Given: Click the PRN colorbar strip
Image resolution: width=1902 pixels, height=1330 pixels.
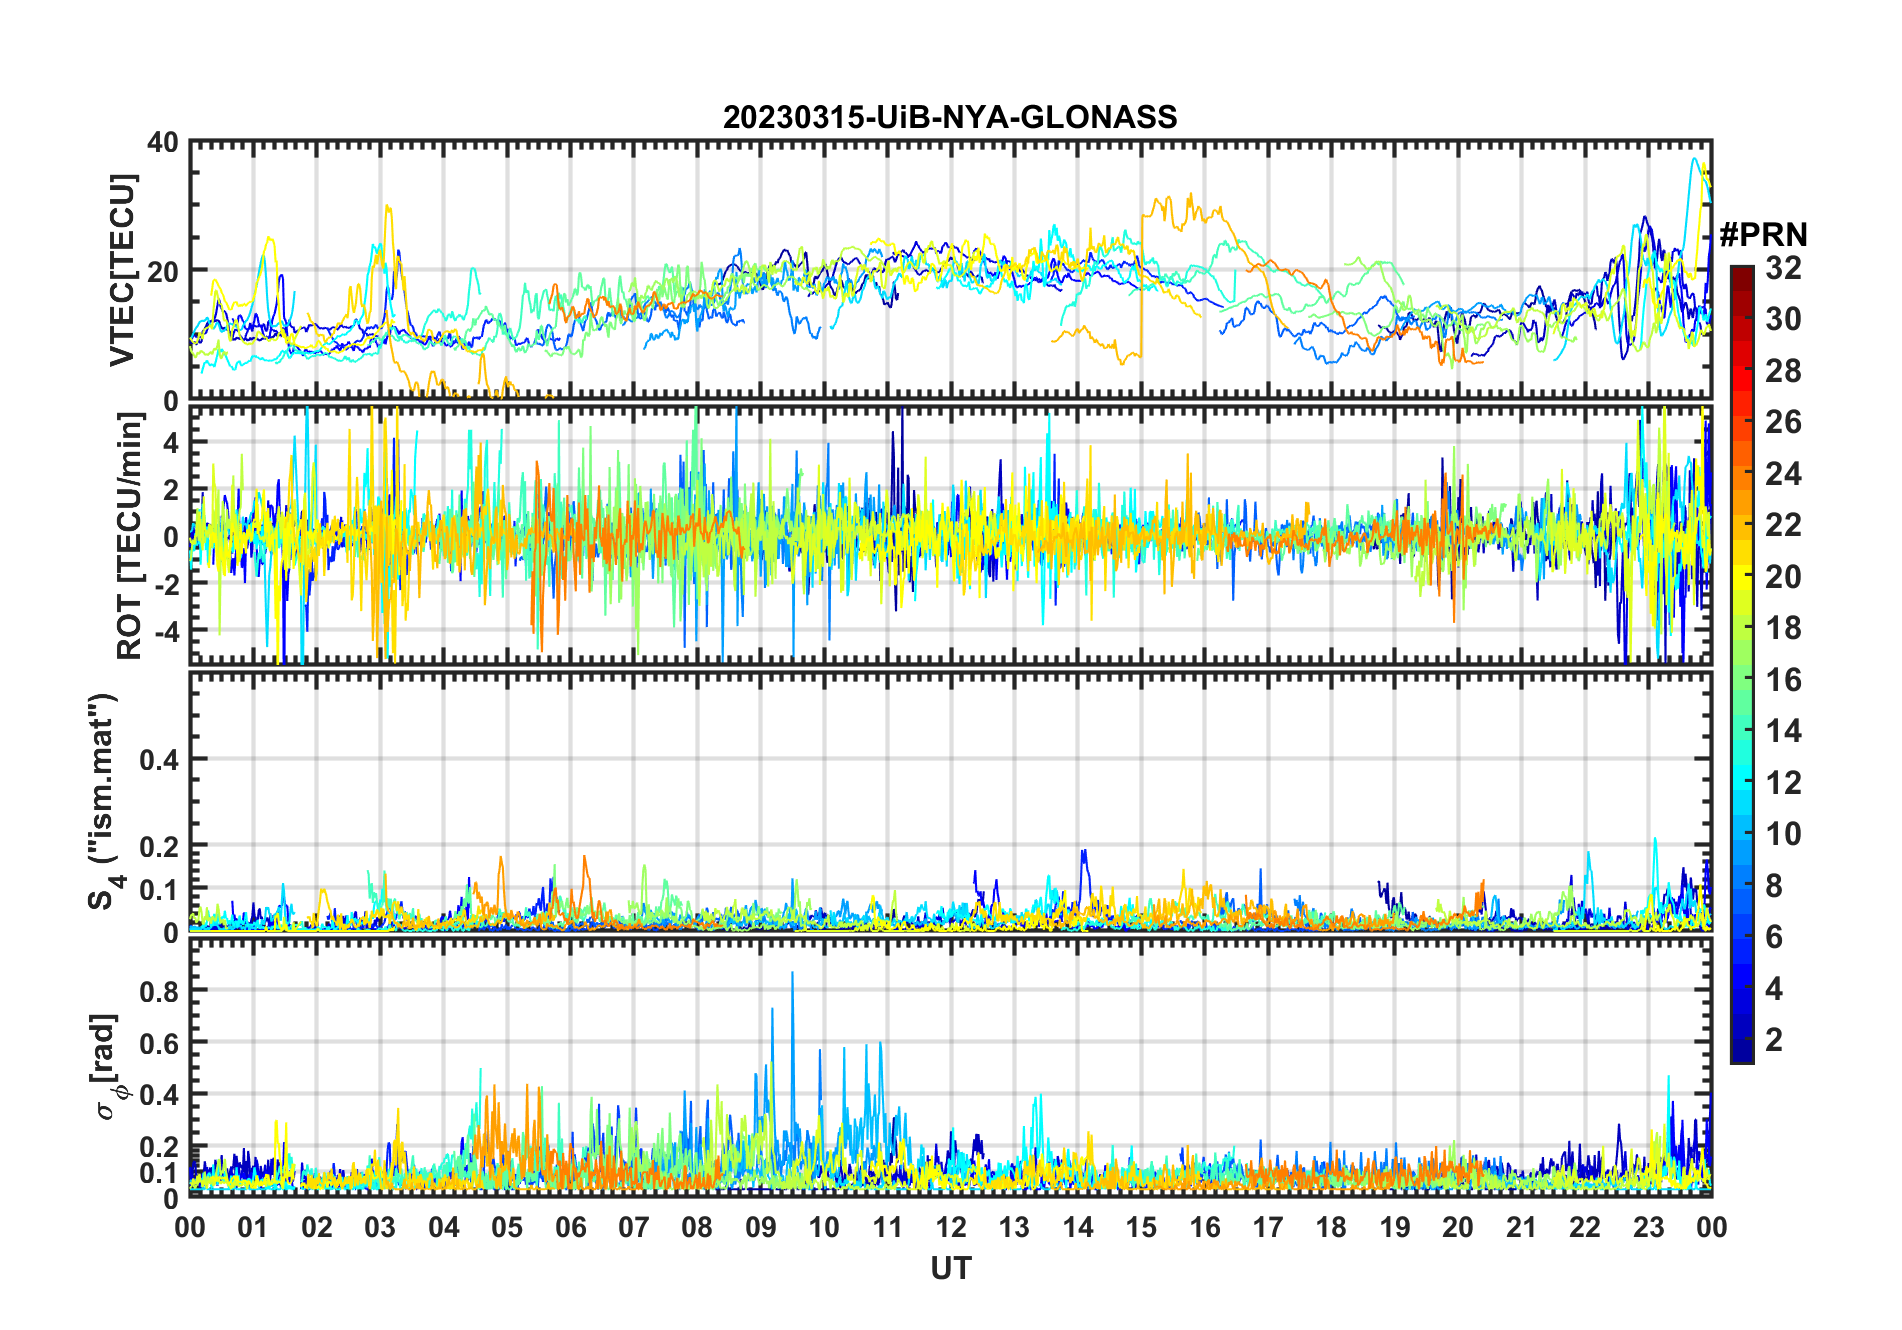Looking at the screenshot, I should pos(1741,664).
